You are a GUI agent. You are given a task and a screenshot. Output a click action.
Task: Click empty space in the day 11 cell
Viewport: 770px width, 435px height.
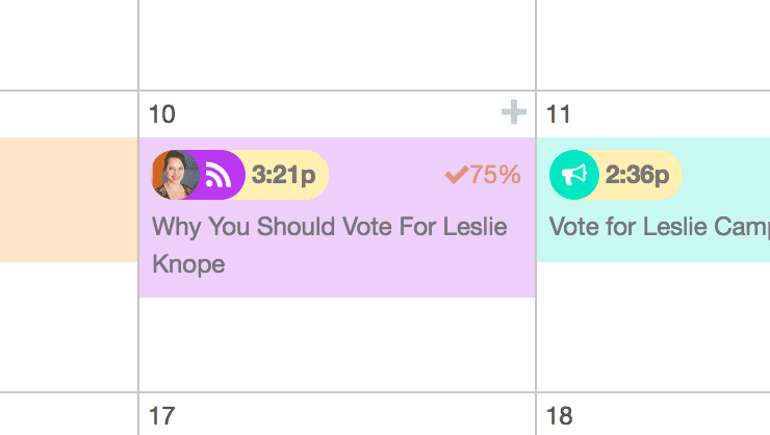[x=653, y=326]
